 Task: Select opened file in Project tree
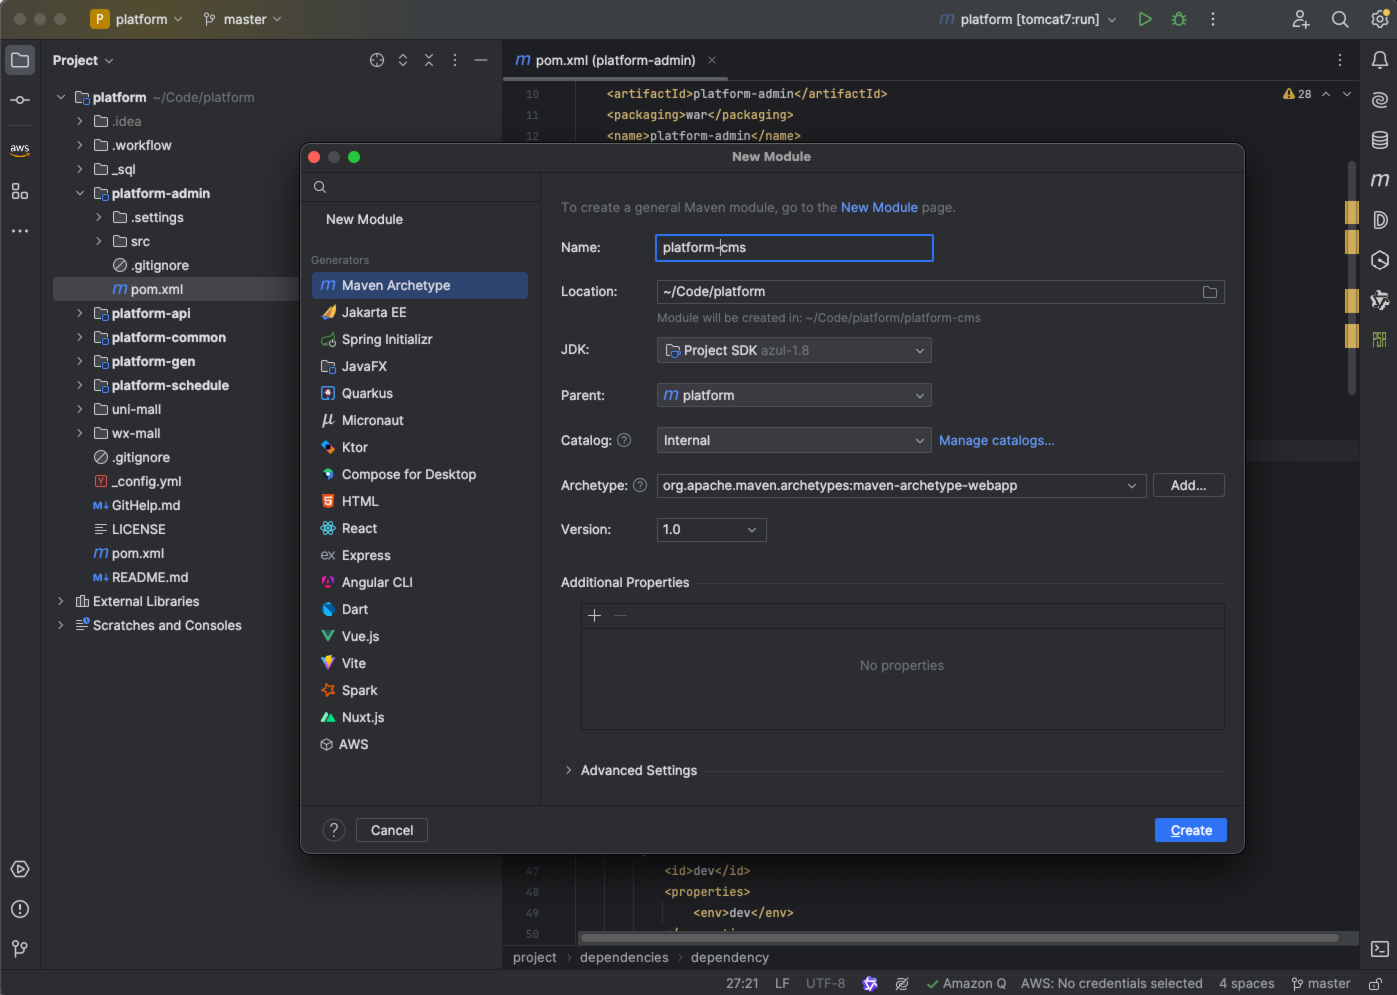coord(377,60)
